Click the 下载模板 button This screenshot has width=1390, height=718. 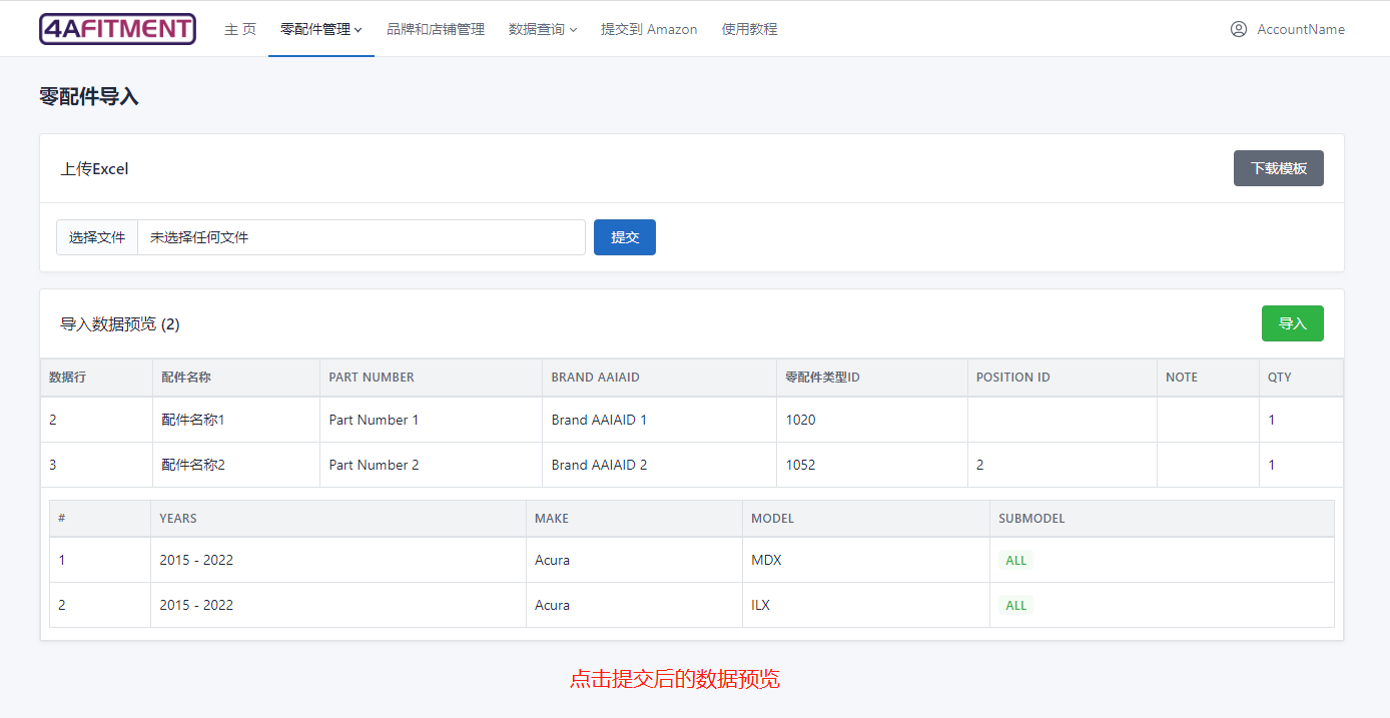pos(1278,168)
